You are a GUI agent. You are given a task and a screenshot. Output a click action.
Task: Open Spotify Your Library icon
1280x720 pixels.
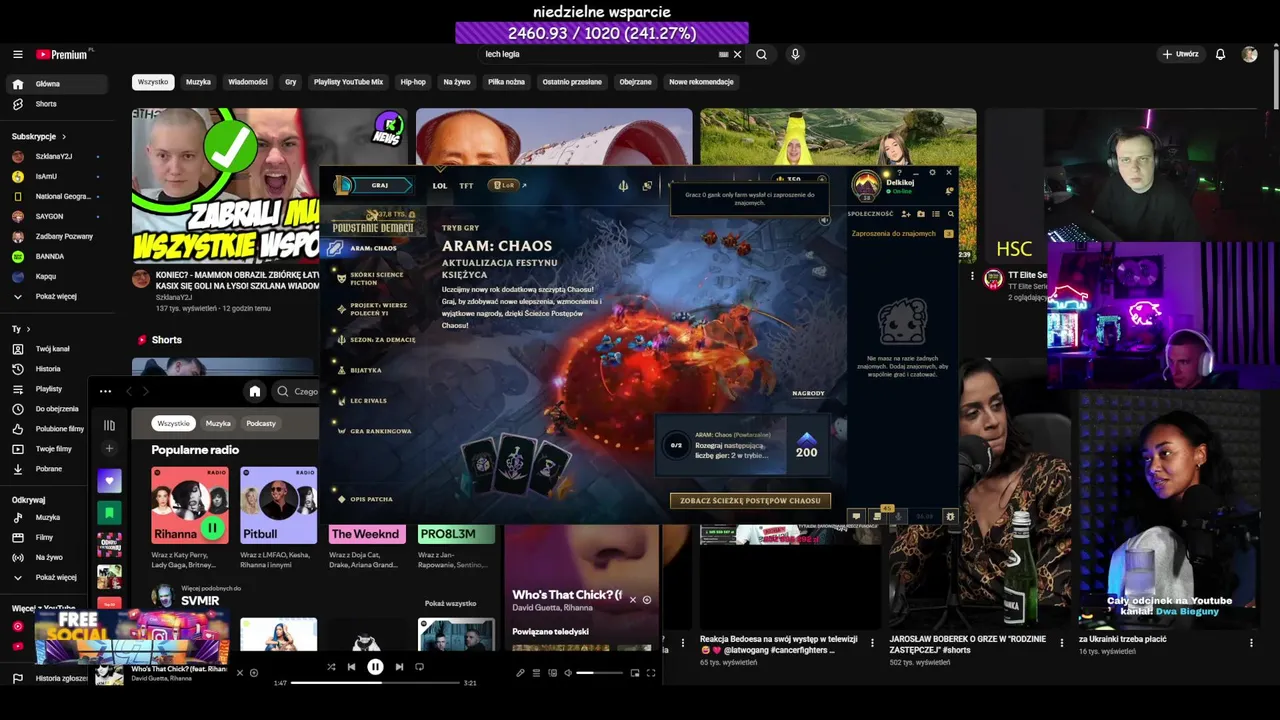tap(109, 425)
